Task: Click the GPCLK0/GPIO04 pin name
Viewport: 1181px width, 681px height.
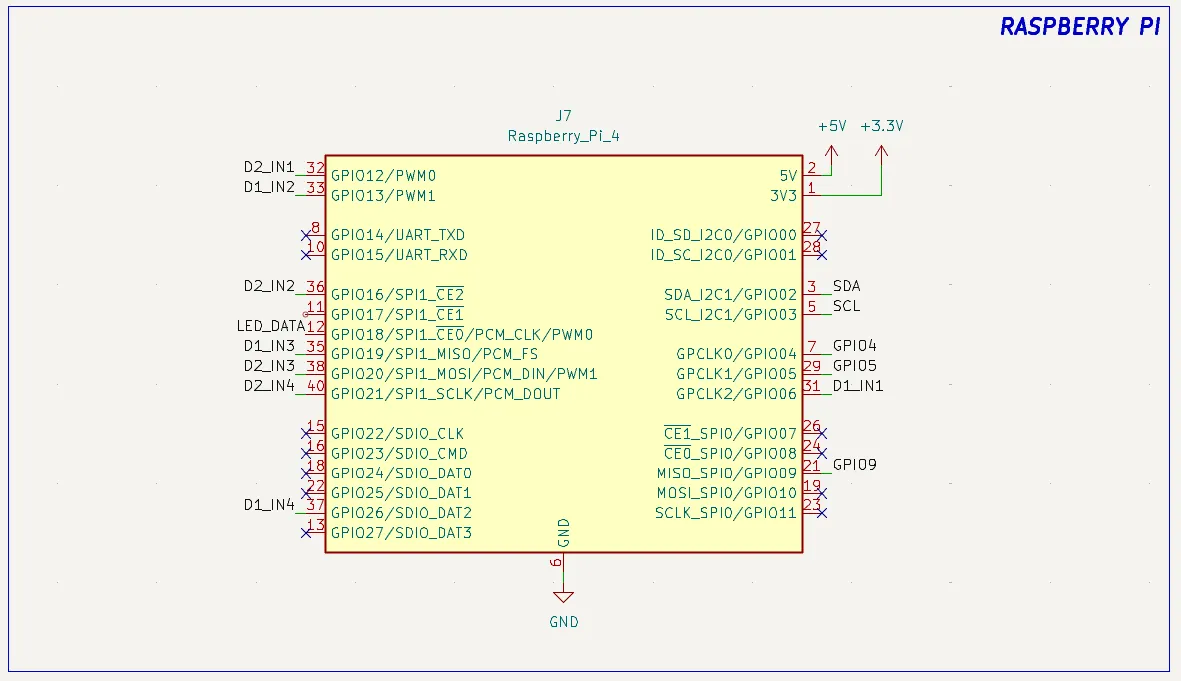Action: [x=736, y=354]
